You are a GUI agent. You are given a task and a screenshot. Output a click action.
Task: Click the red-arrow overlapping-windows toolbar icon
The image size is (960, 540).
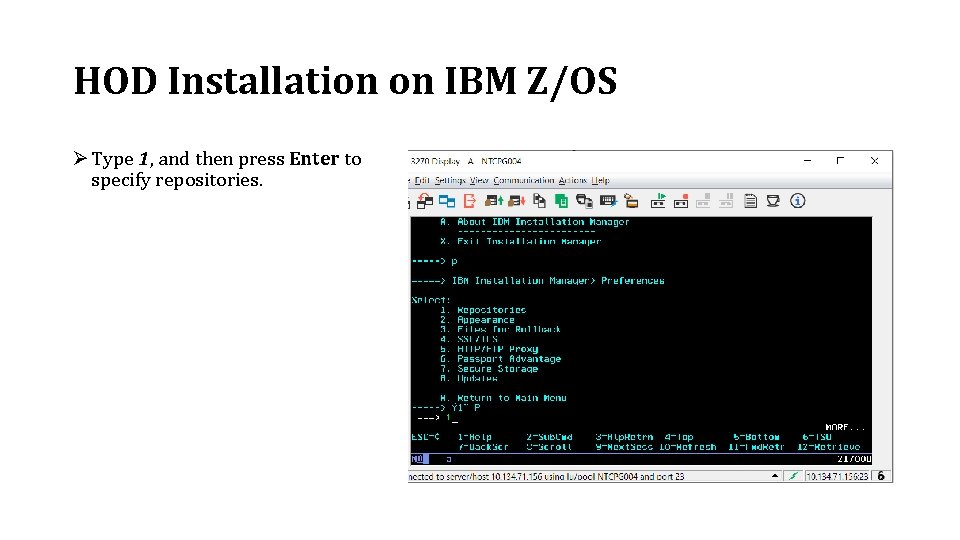coord(424,201)
